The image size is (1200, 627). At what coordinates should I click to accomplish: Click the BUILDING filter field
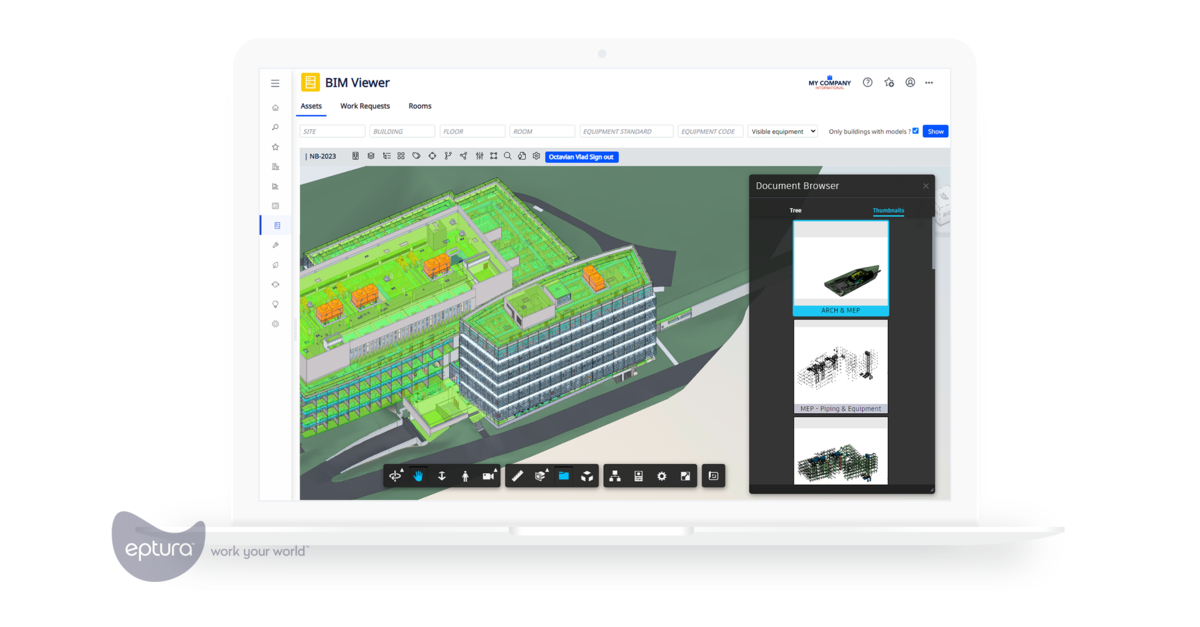402,131
